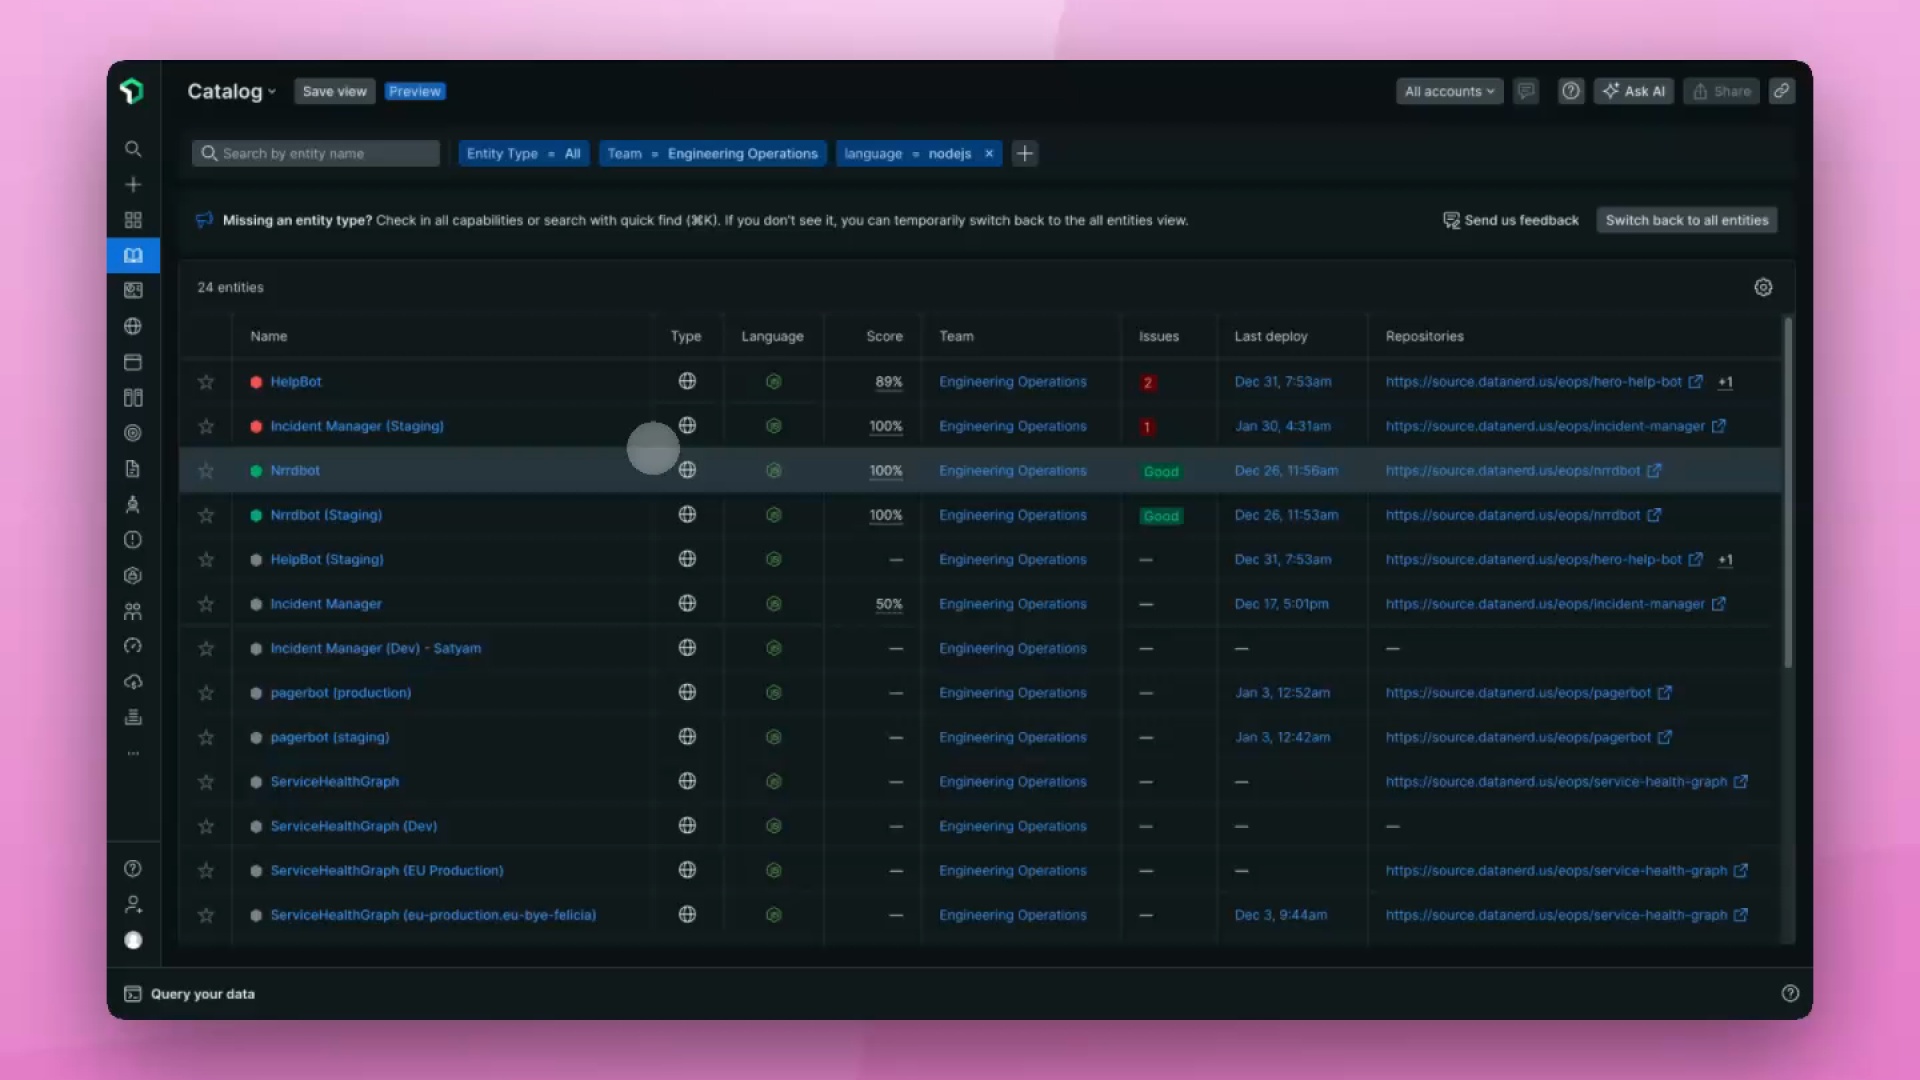Open the Catalog book icon in sidebar
Screen dimensions: 1920x1080
[x=133, y=256]
